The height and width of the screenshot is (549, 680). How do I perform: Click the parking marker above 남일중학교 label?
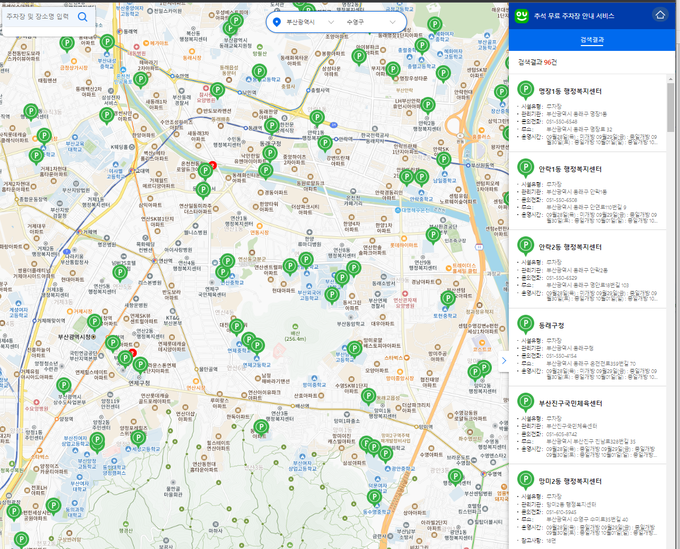443,160
